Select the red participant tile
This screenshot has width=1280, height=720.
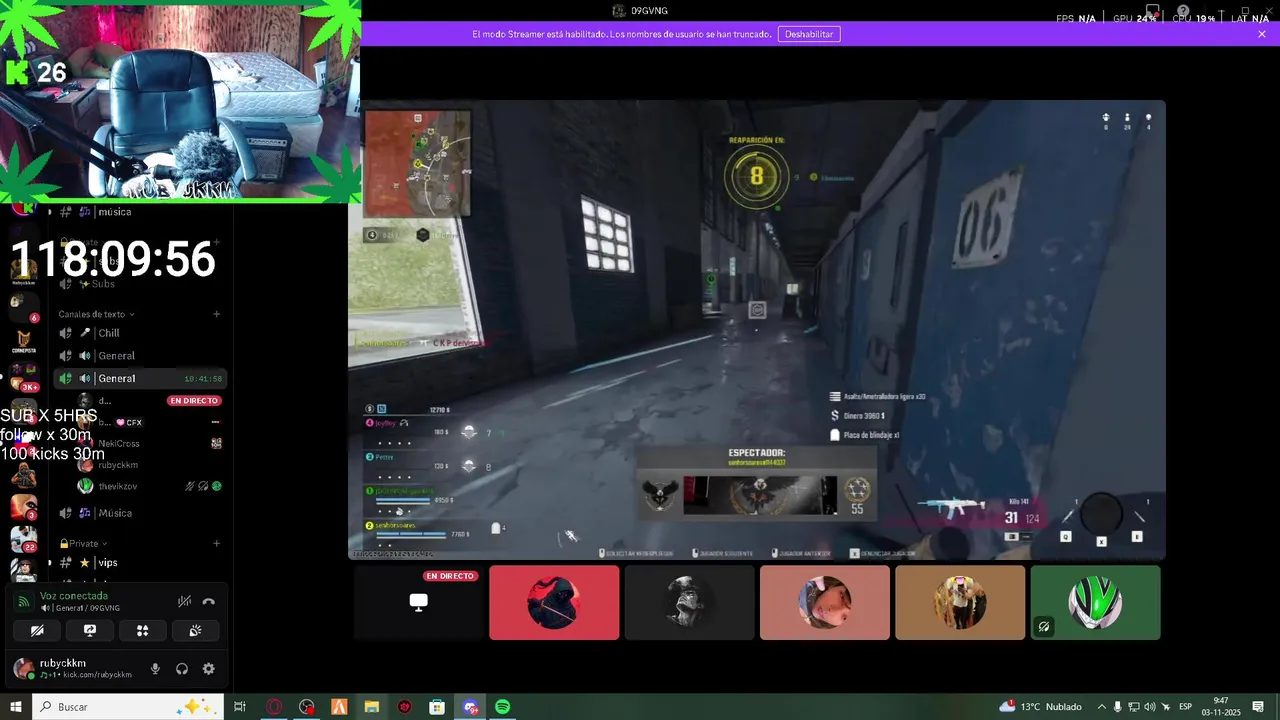(554, 602)
